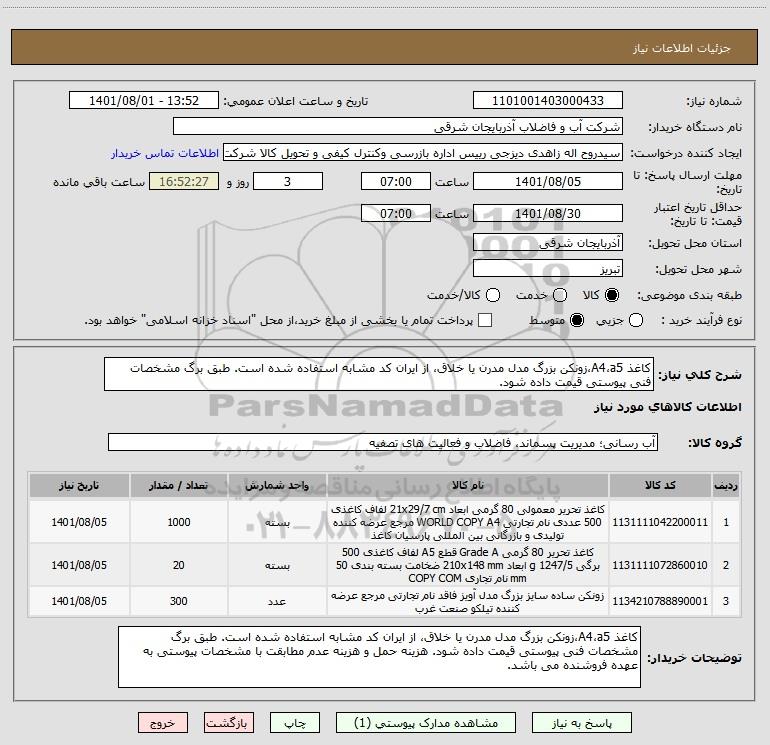Click the زونکن ساده سایز بزرگ item name

[468, 602]
